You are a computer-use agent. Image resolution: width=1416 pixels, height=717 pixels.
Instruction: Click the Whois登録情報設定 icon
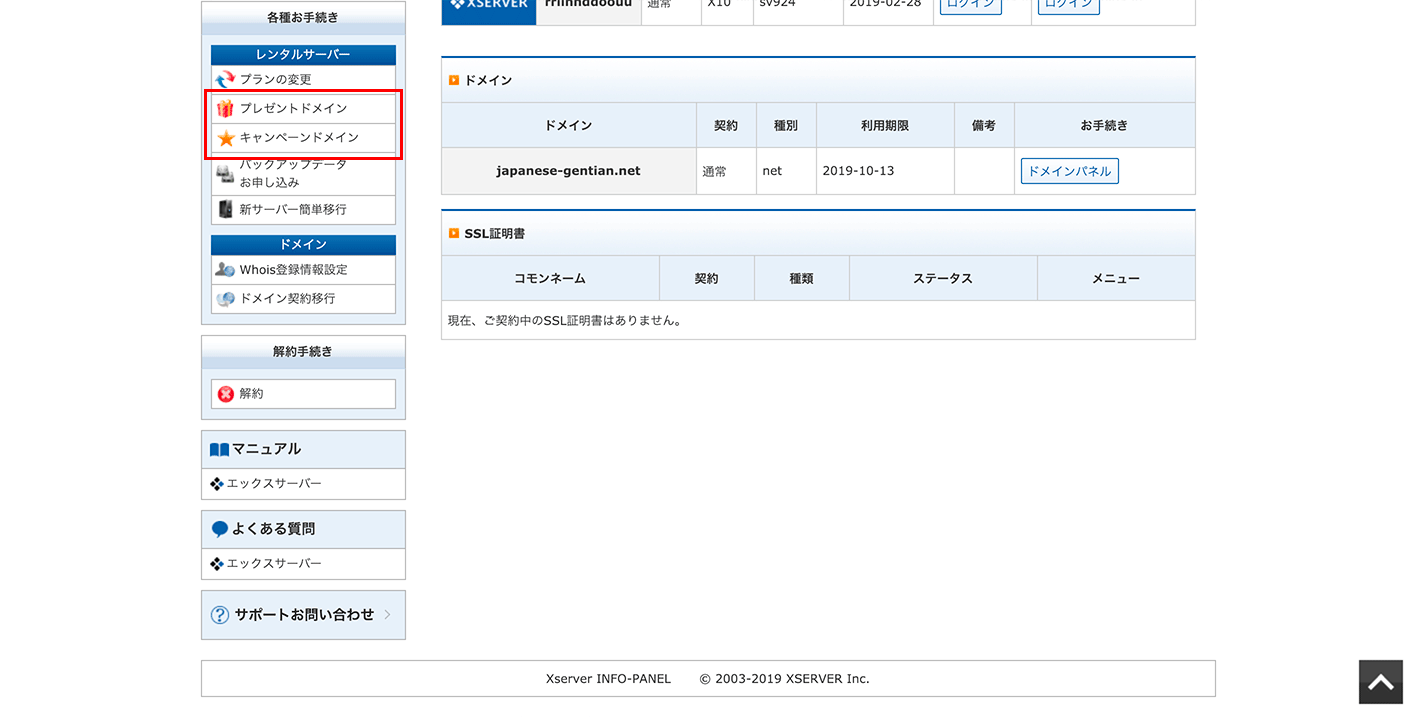(226, 270)
